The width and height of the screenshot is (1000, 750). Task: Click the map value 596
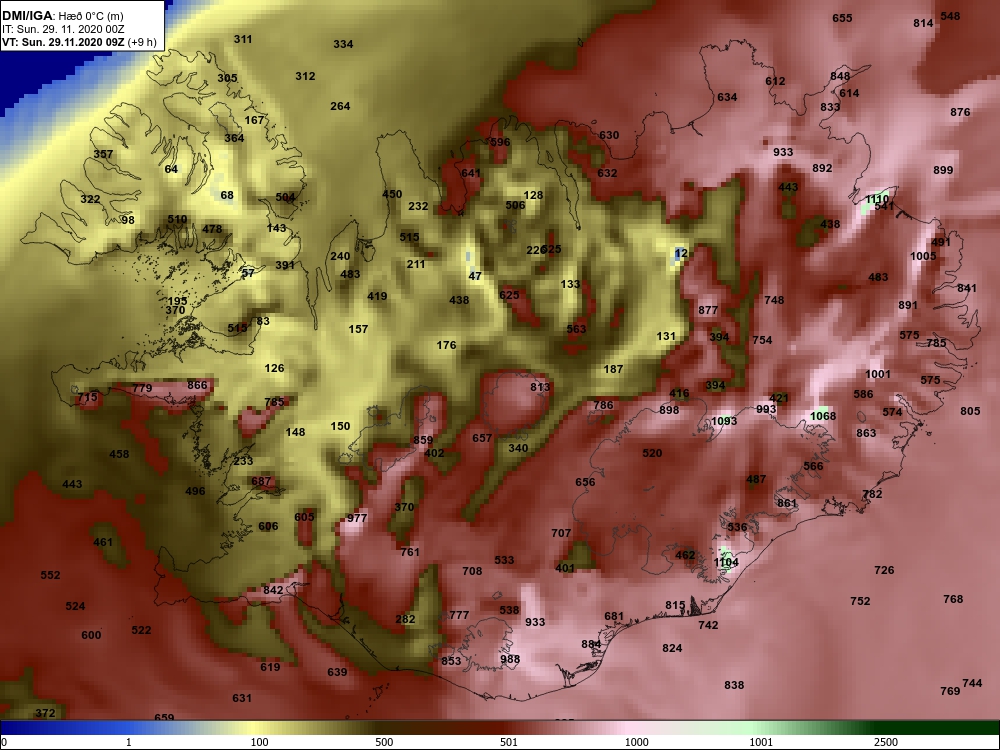500,142
